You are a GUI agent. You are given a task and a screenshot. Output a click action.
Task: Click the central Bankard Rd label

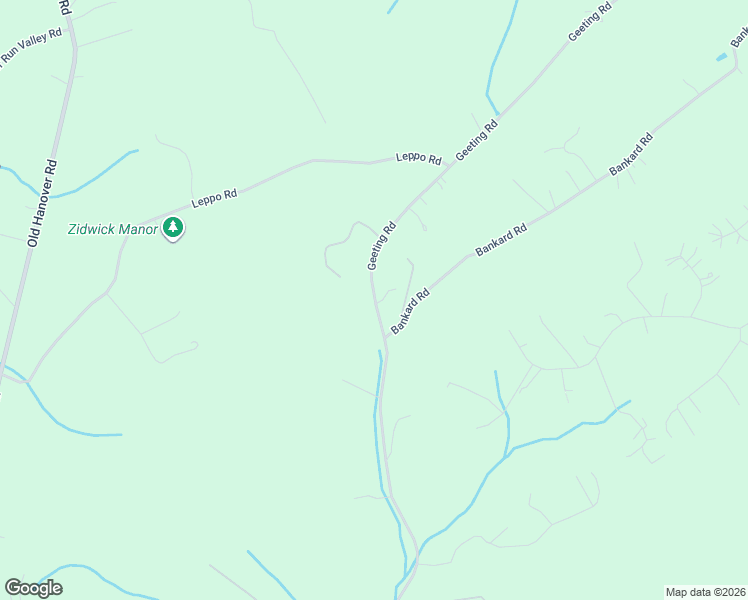(x=501, y=239)
